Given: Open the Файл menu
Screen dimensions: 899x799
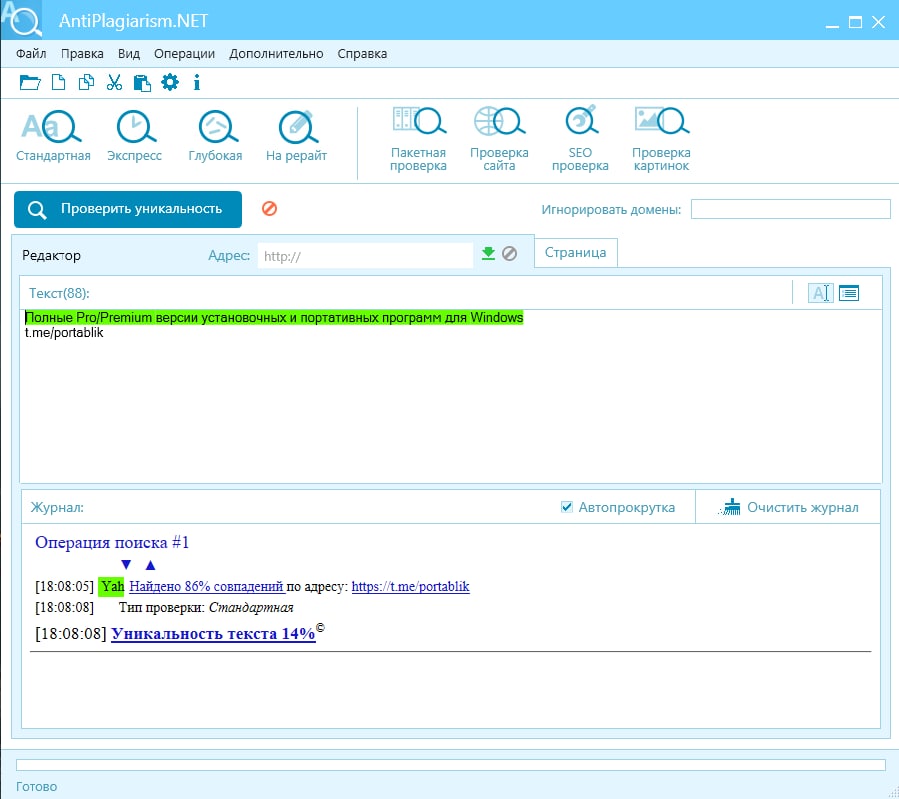Looking at the screenshot, I should tap(31, 53).
